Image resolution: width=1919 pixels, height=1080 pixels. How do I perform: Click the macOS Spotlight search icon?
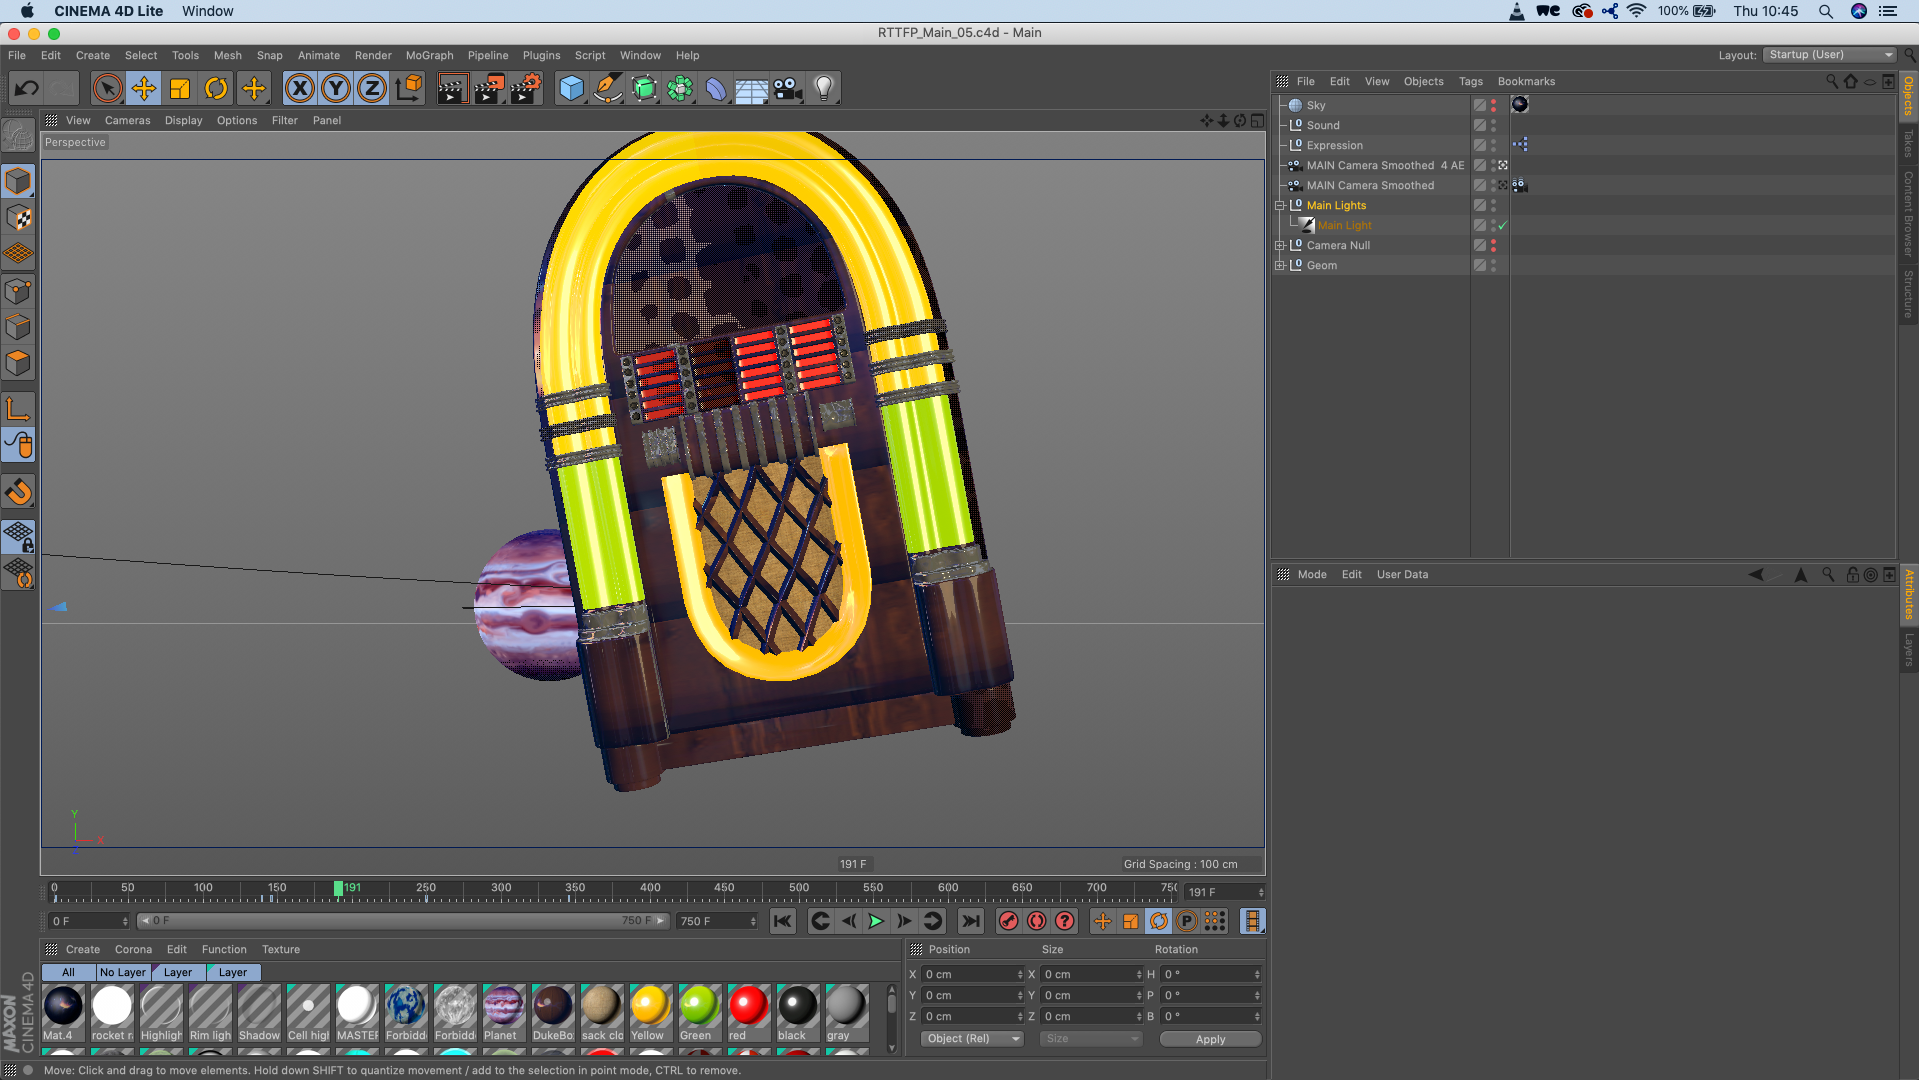pos(1825,11)
